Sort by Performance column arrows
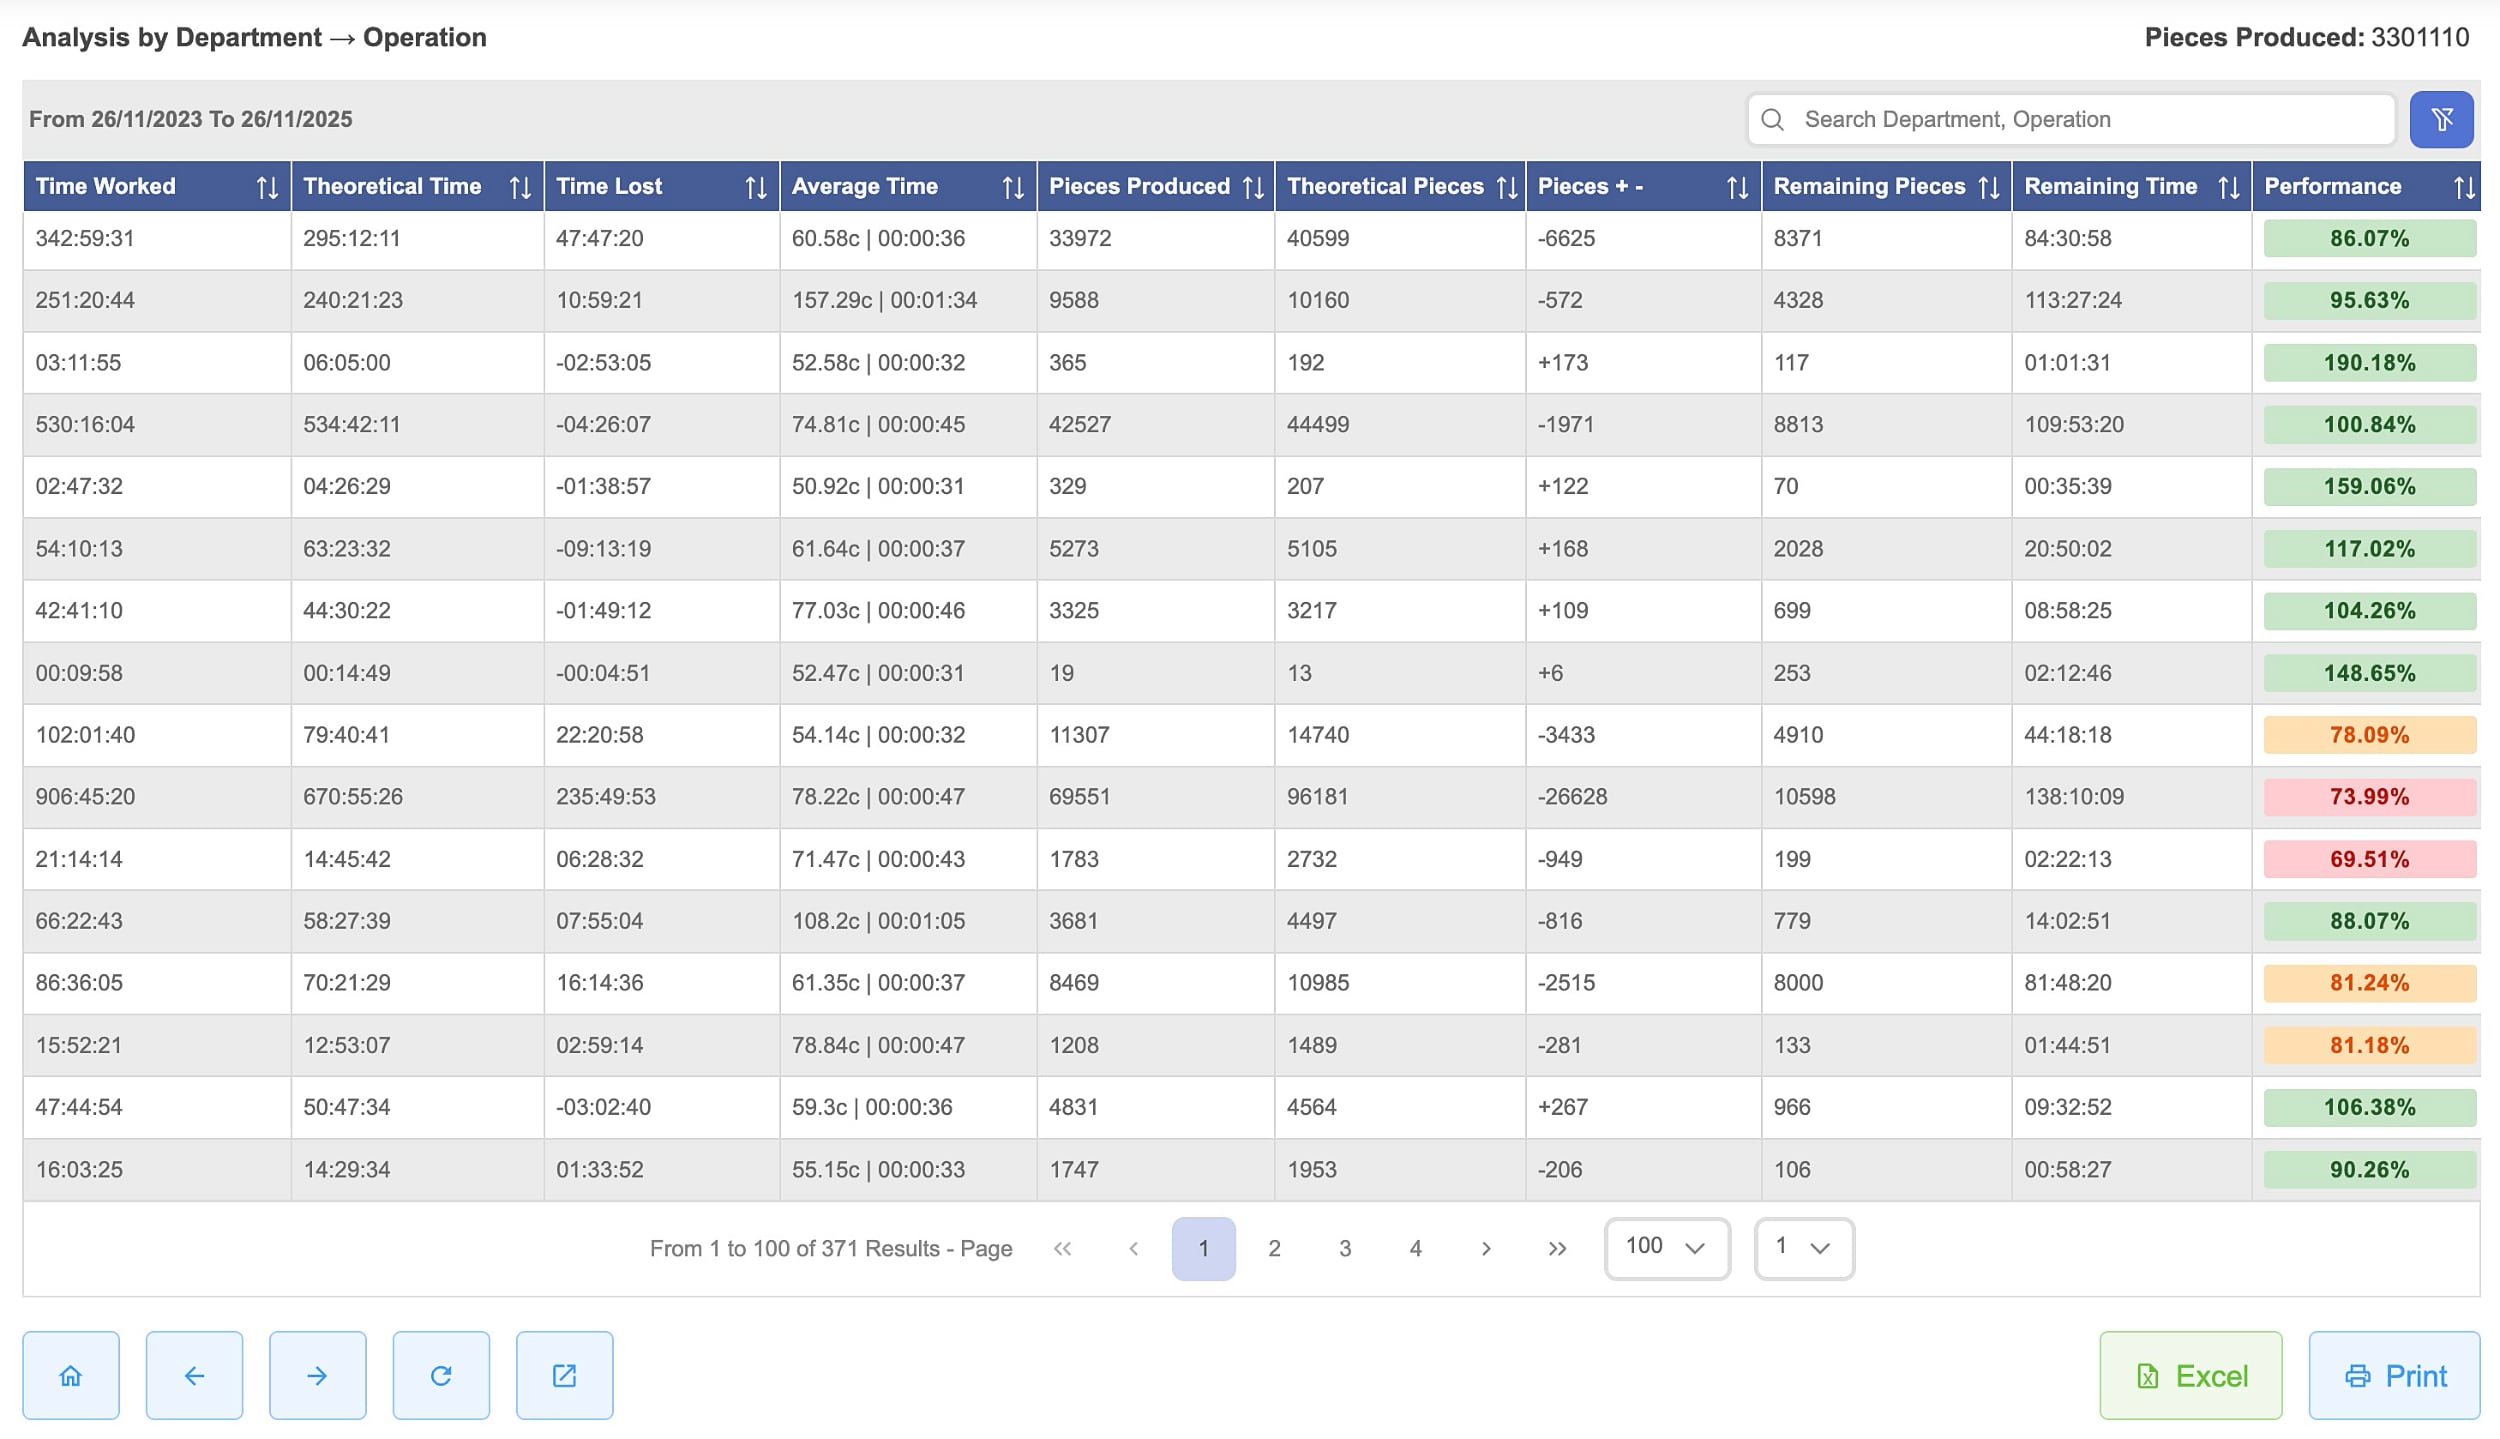This screenshot has width=2500, height=1439. [2464, 187]
